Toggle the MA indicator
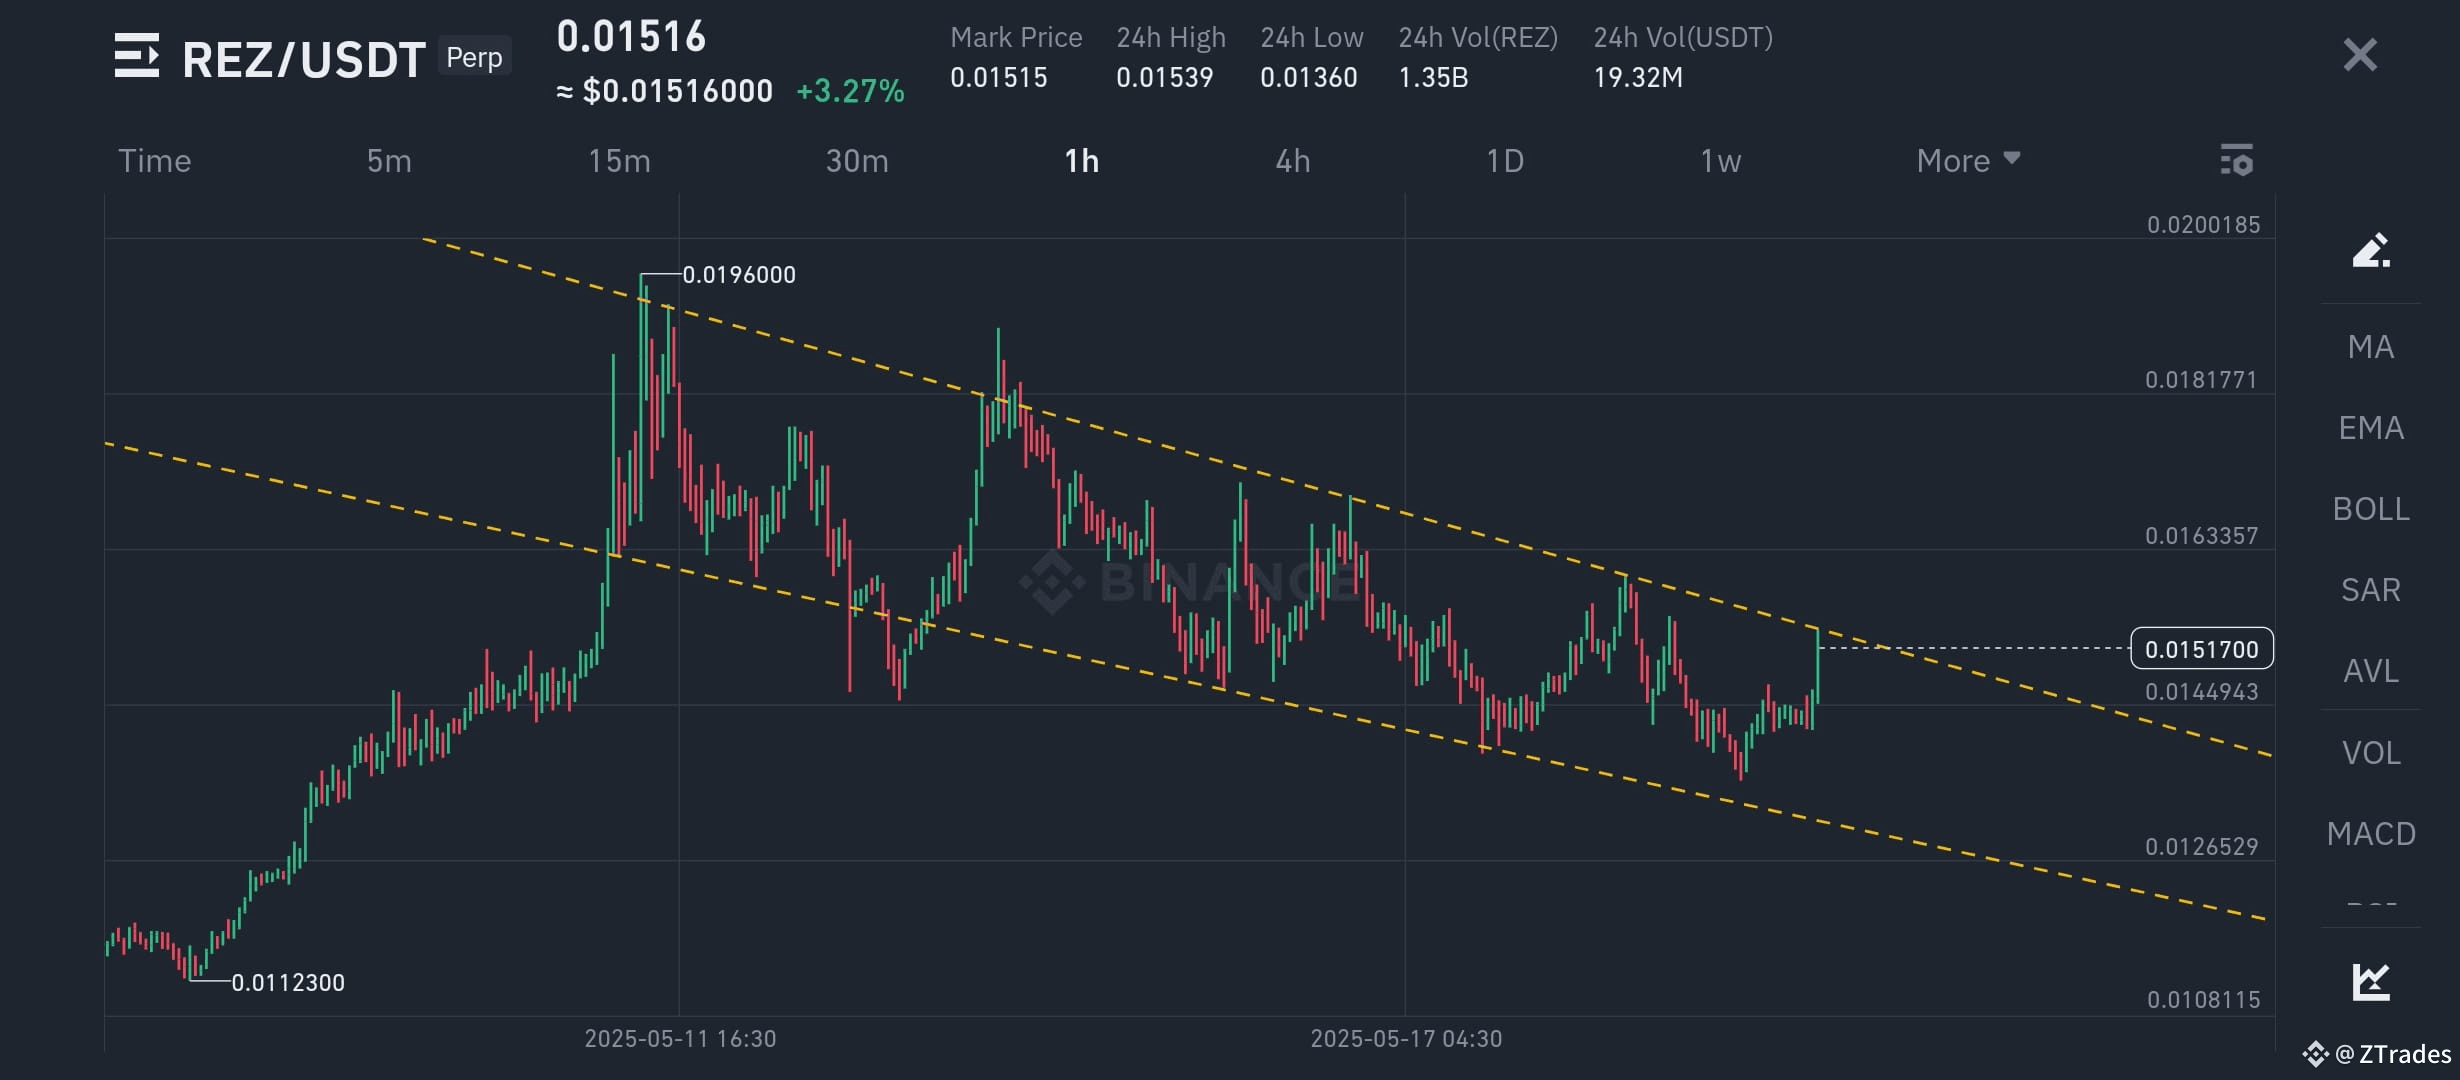 coord(2371,347)
